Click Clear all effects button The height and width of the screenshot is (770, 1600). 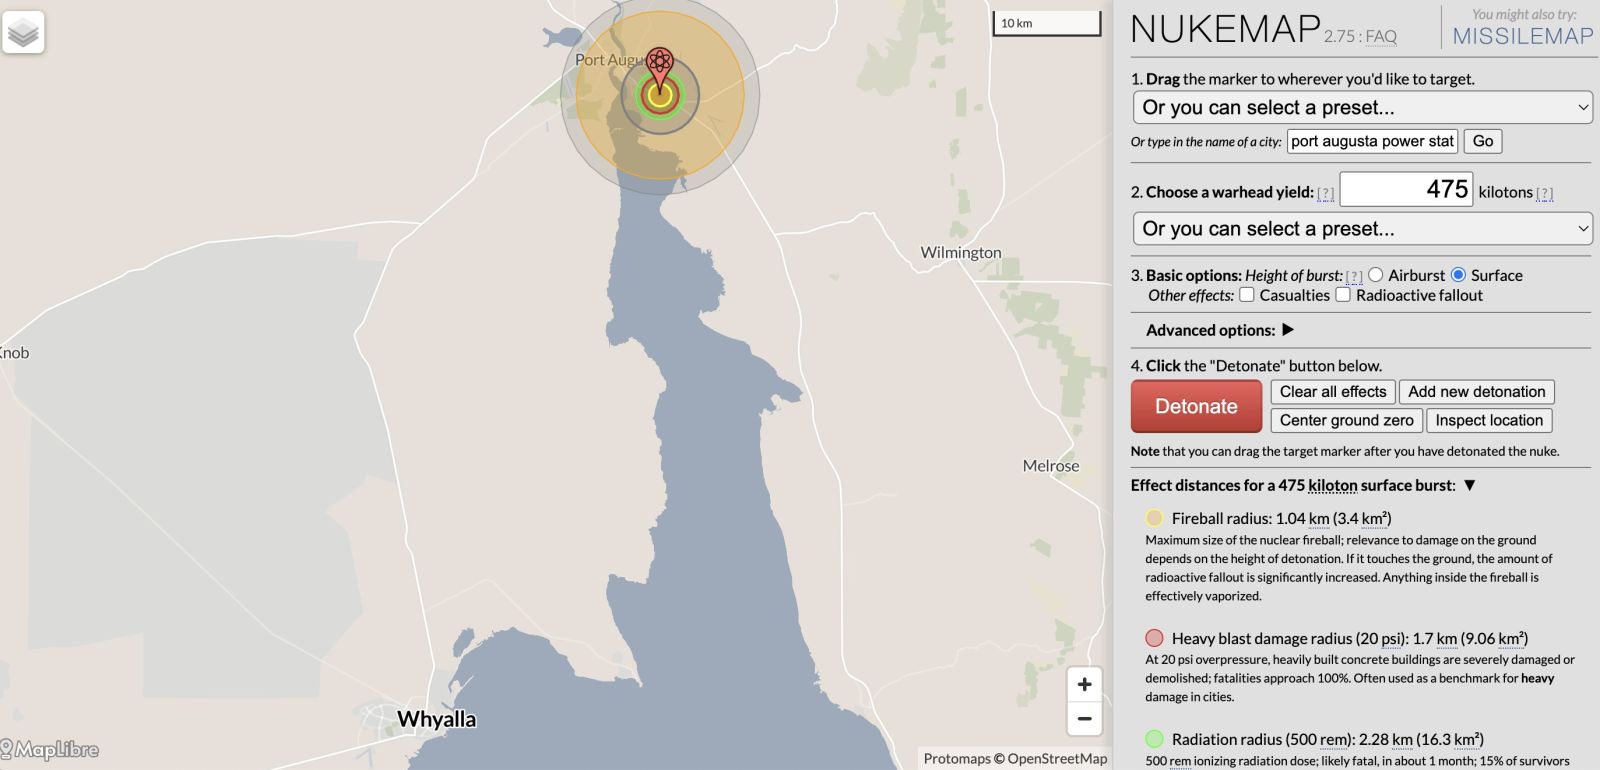[1333, 392]
